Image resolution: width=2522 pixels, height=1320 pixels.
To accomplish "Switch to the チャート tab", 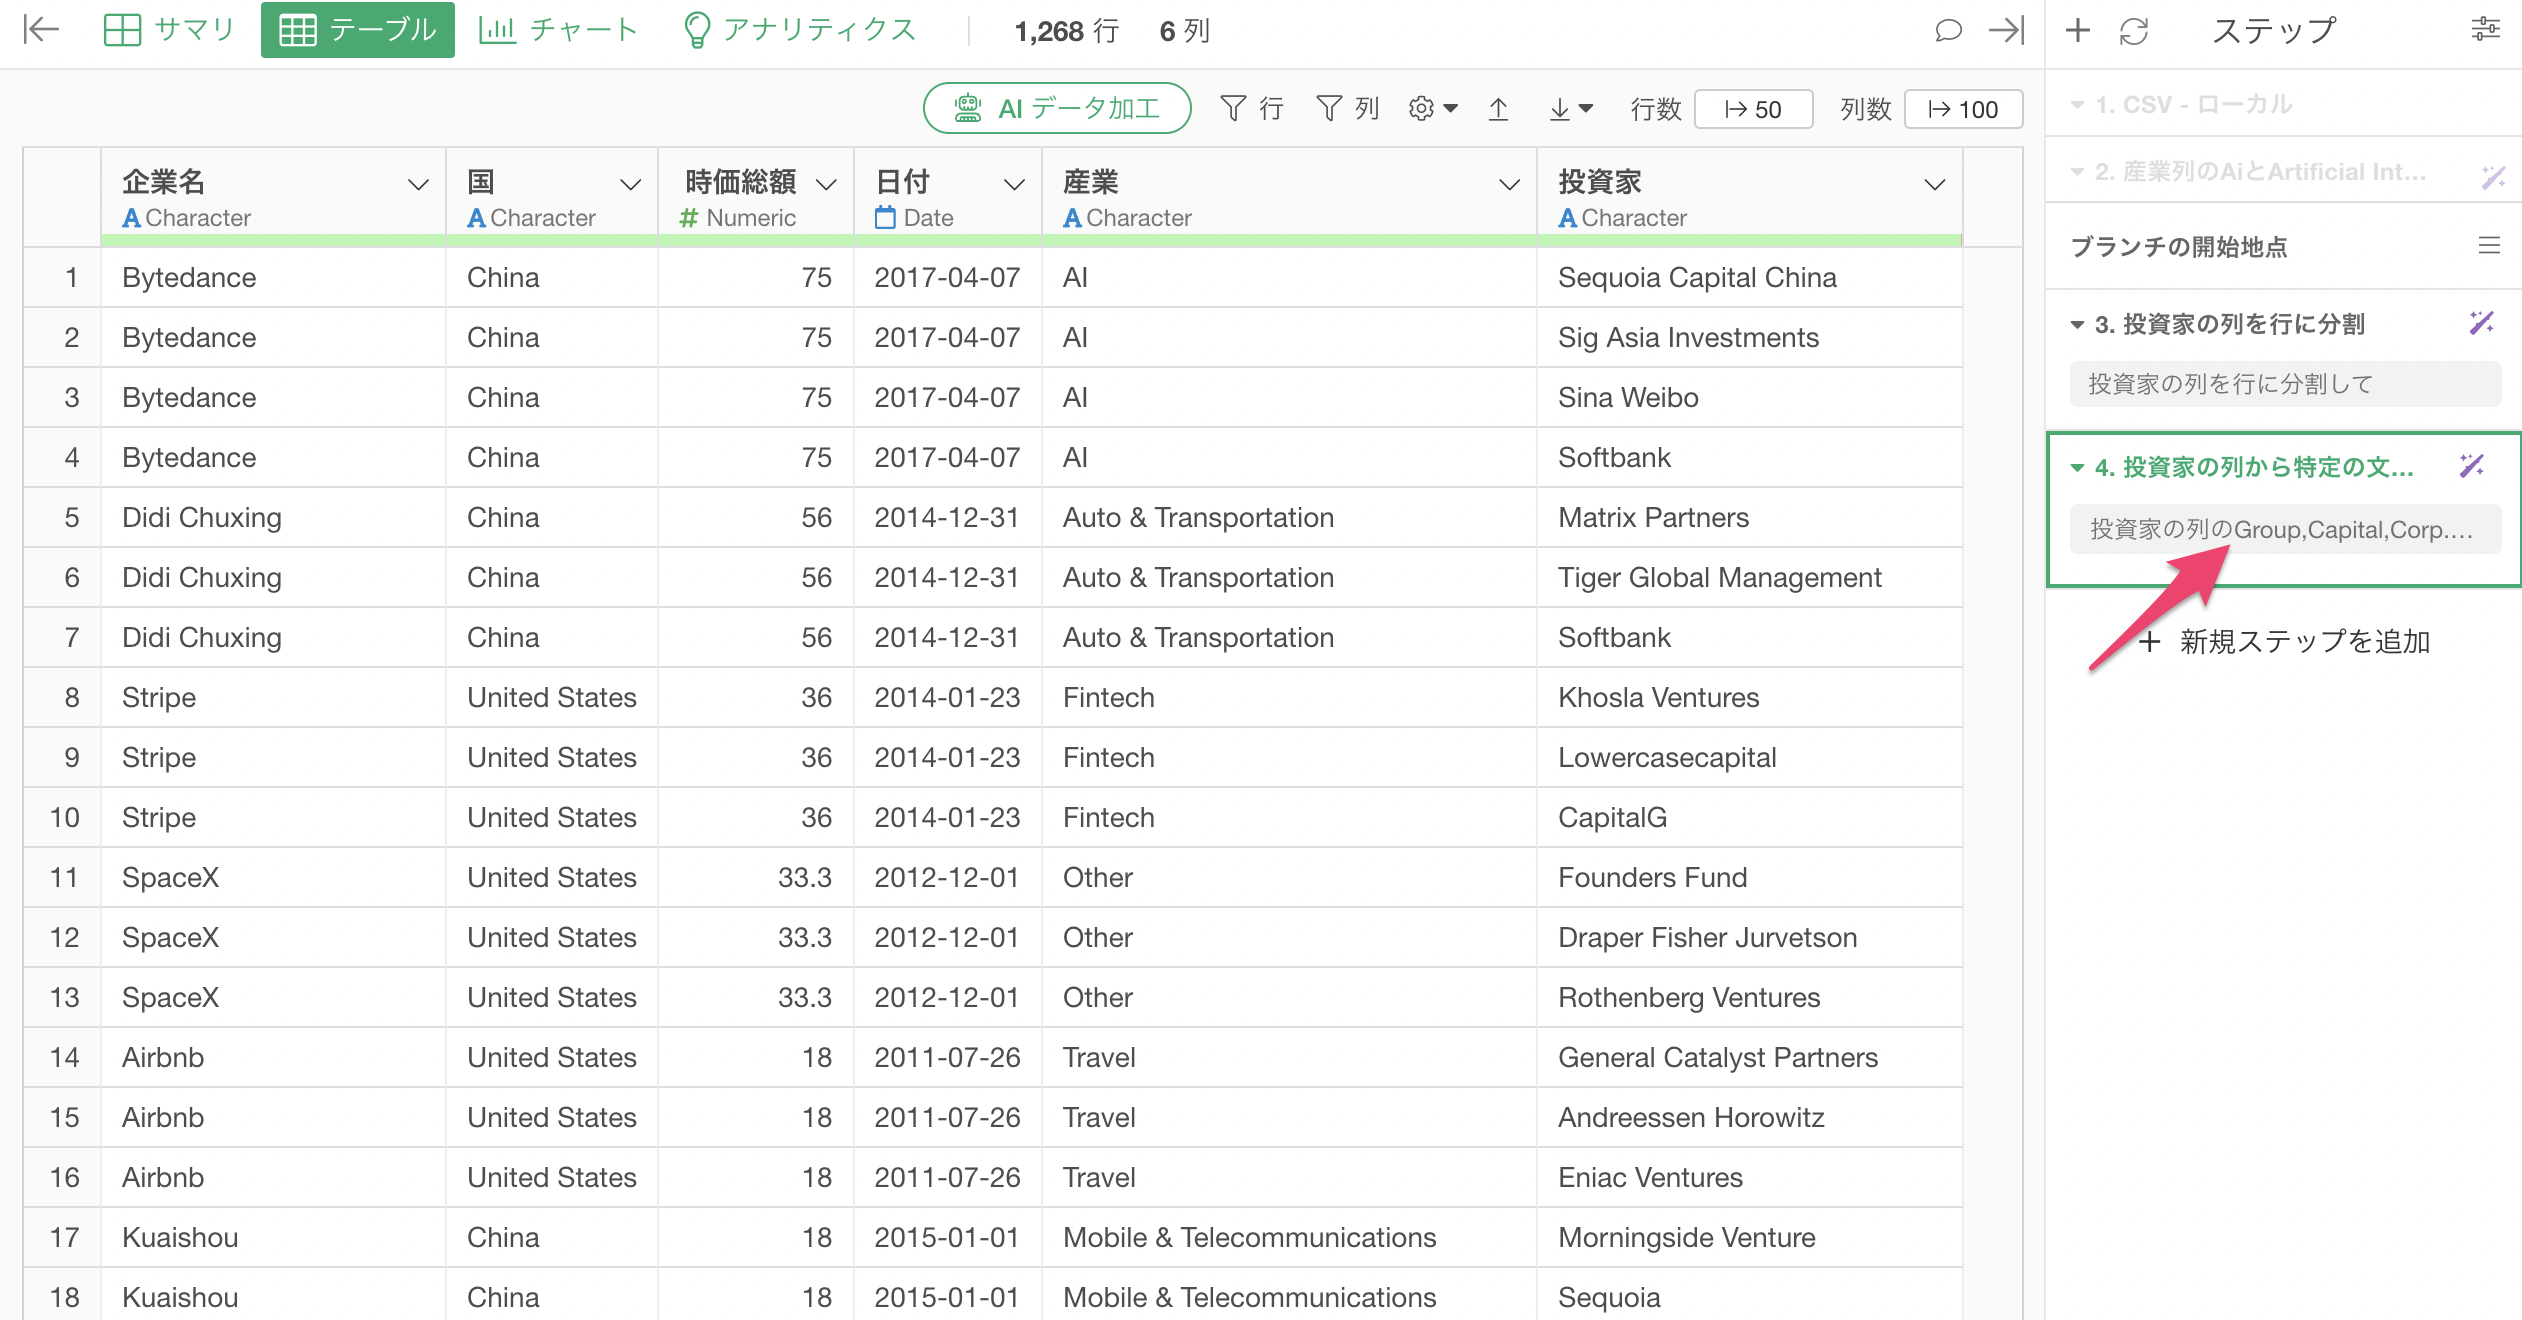I will (558, 30).
